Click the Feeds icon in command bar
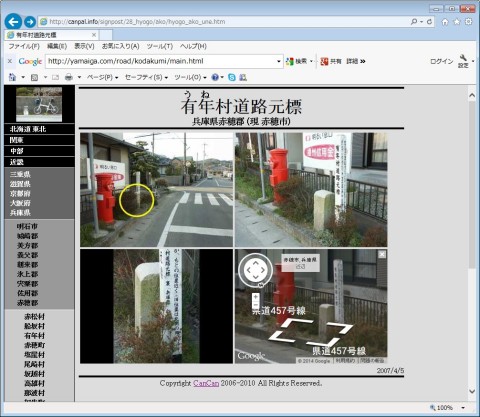The image size is (480, 417). point(34,77)
